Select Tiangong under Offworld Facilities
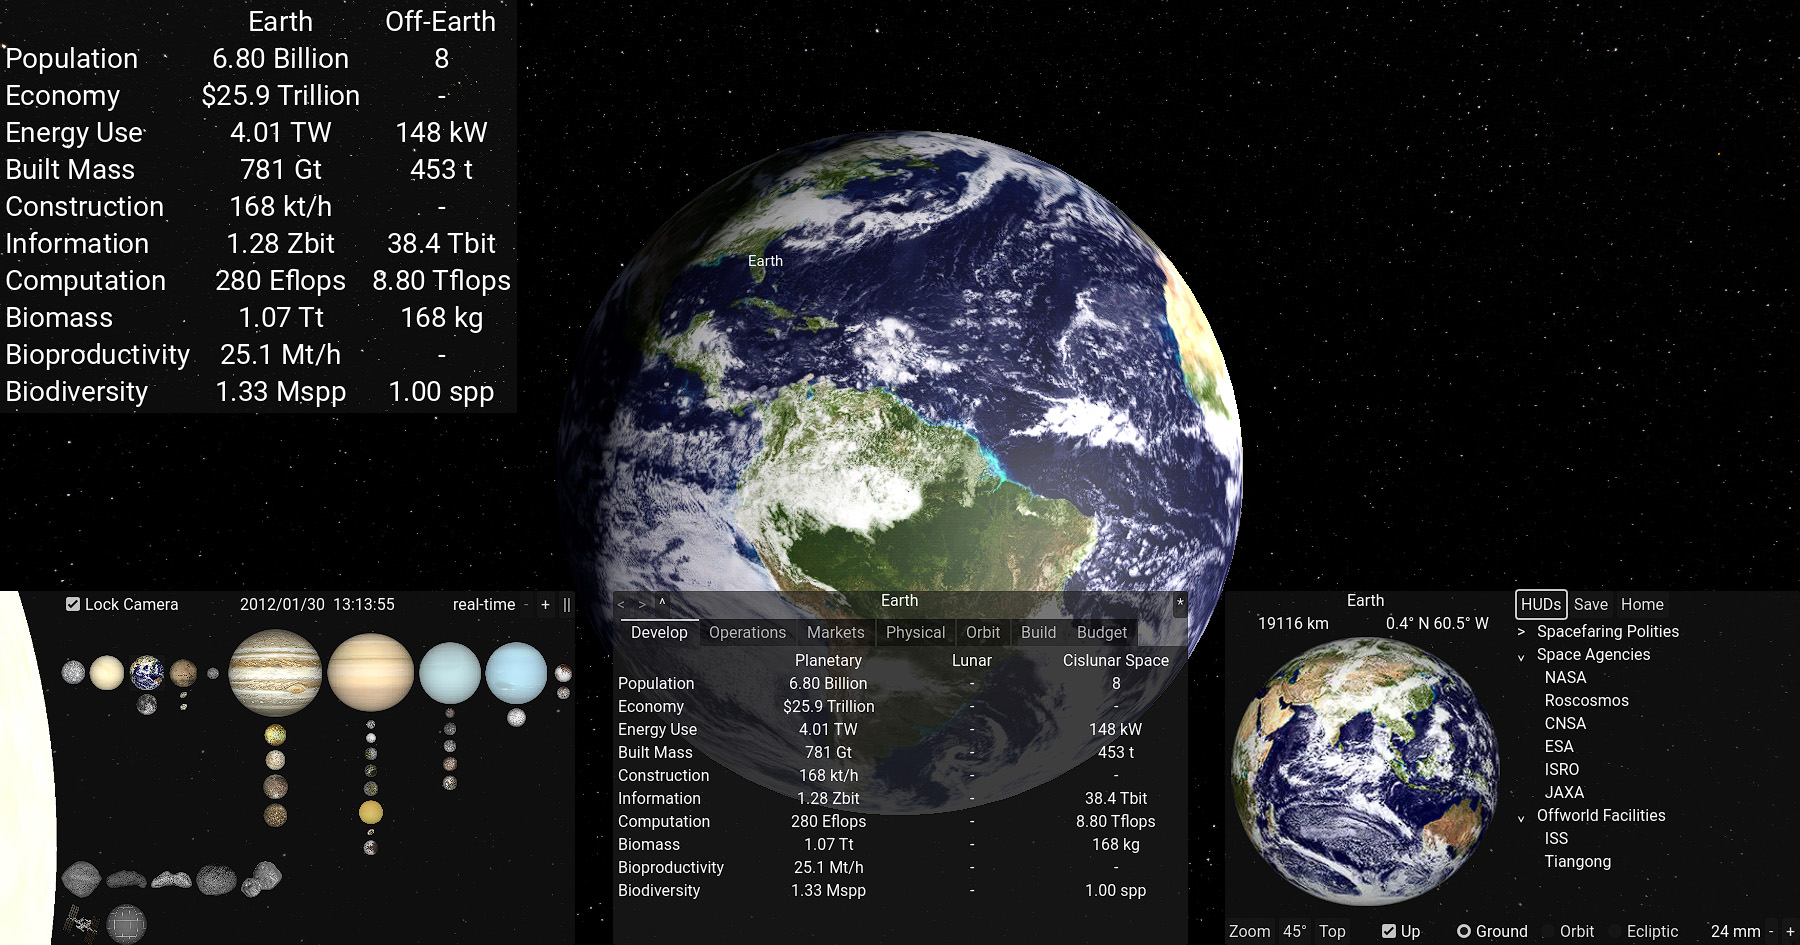The image size is (1800, 945). (1577, 861)
